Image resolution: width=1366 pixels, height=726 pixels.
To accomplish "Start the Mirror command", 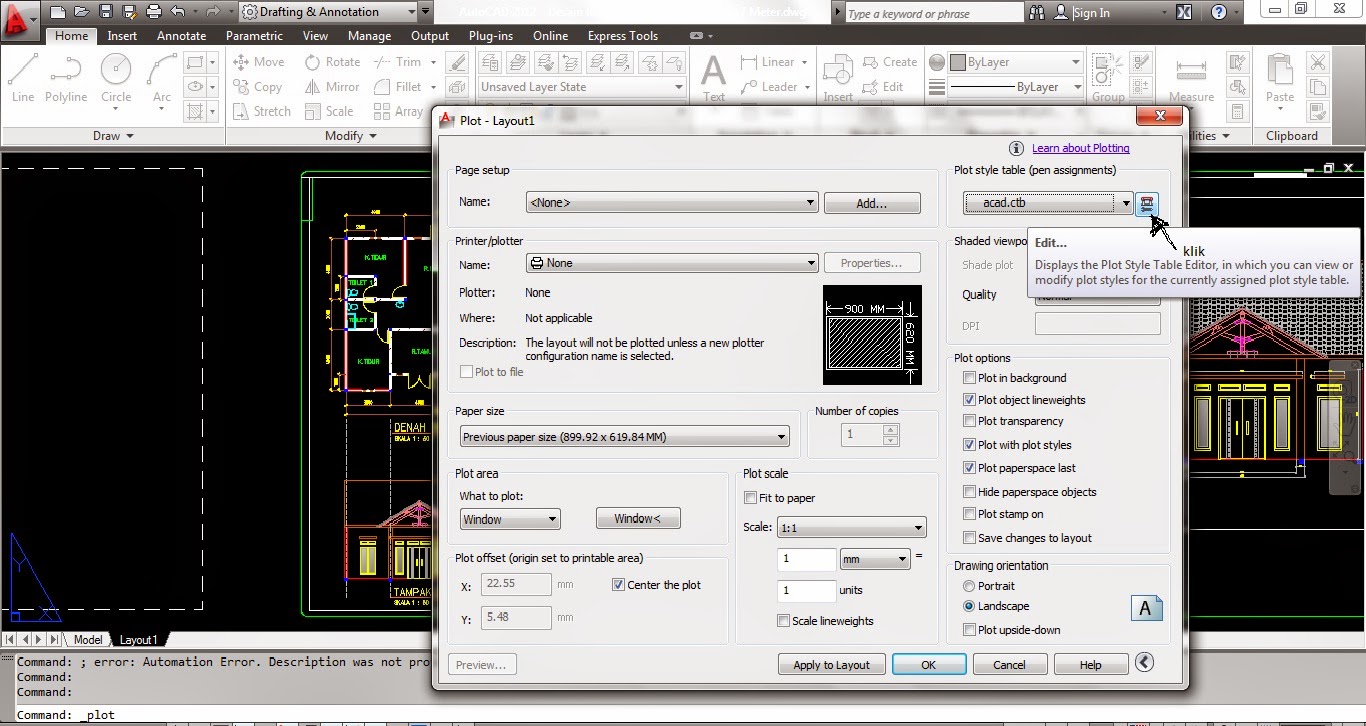I will (330, 86).
